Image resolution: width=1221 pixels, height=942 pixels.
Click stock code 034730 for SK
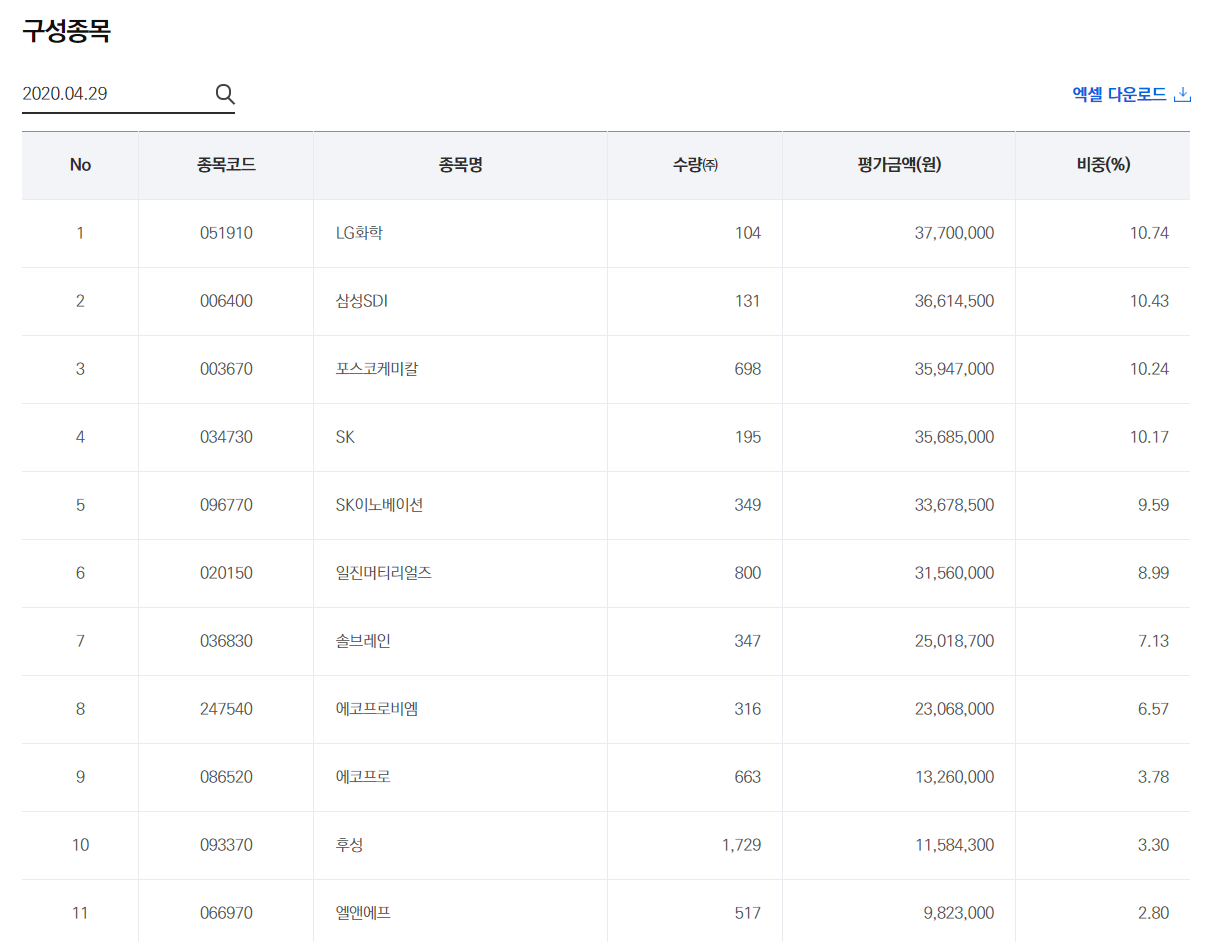pos(226,437)
